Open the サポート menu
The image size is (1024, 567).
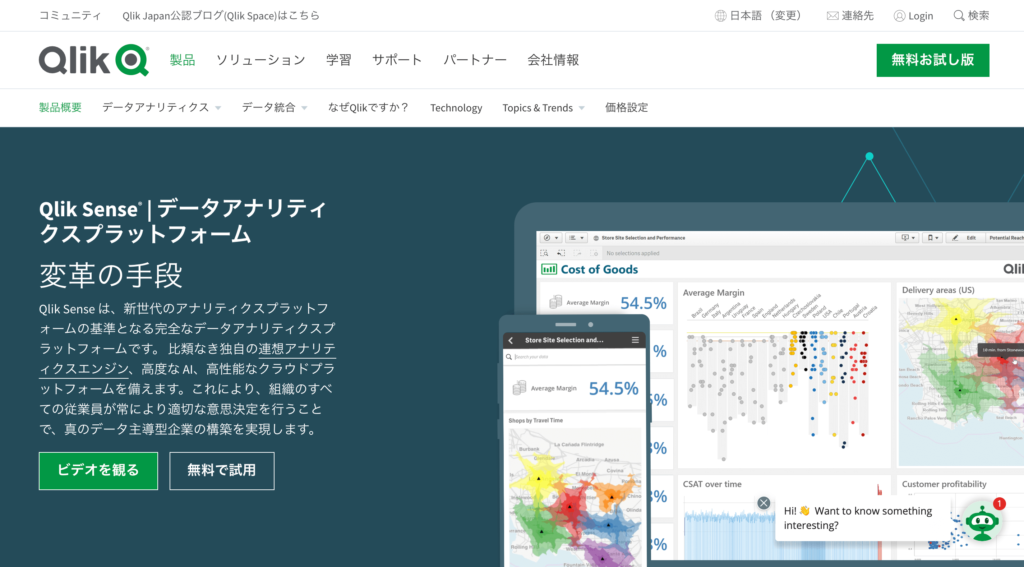coord(397,60)
